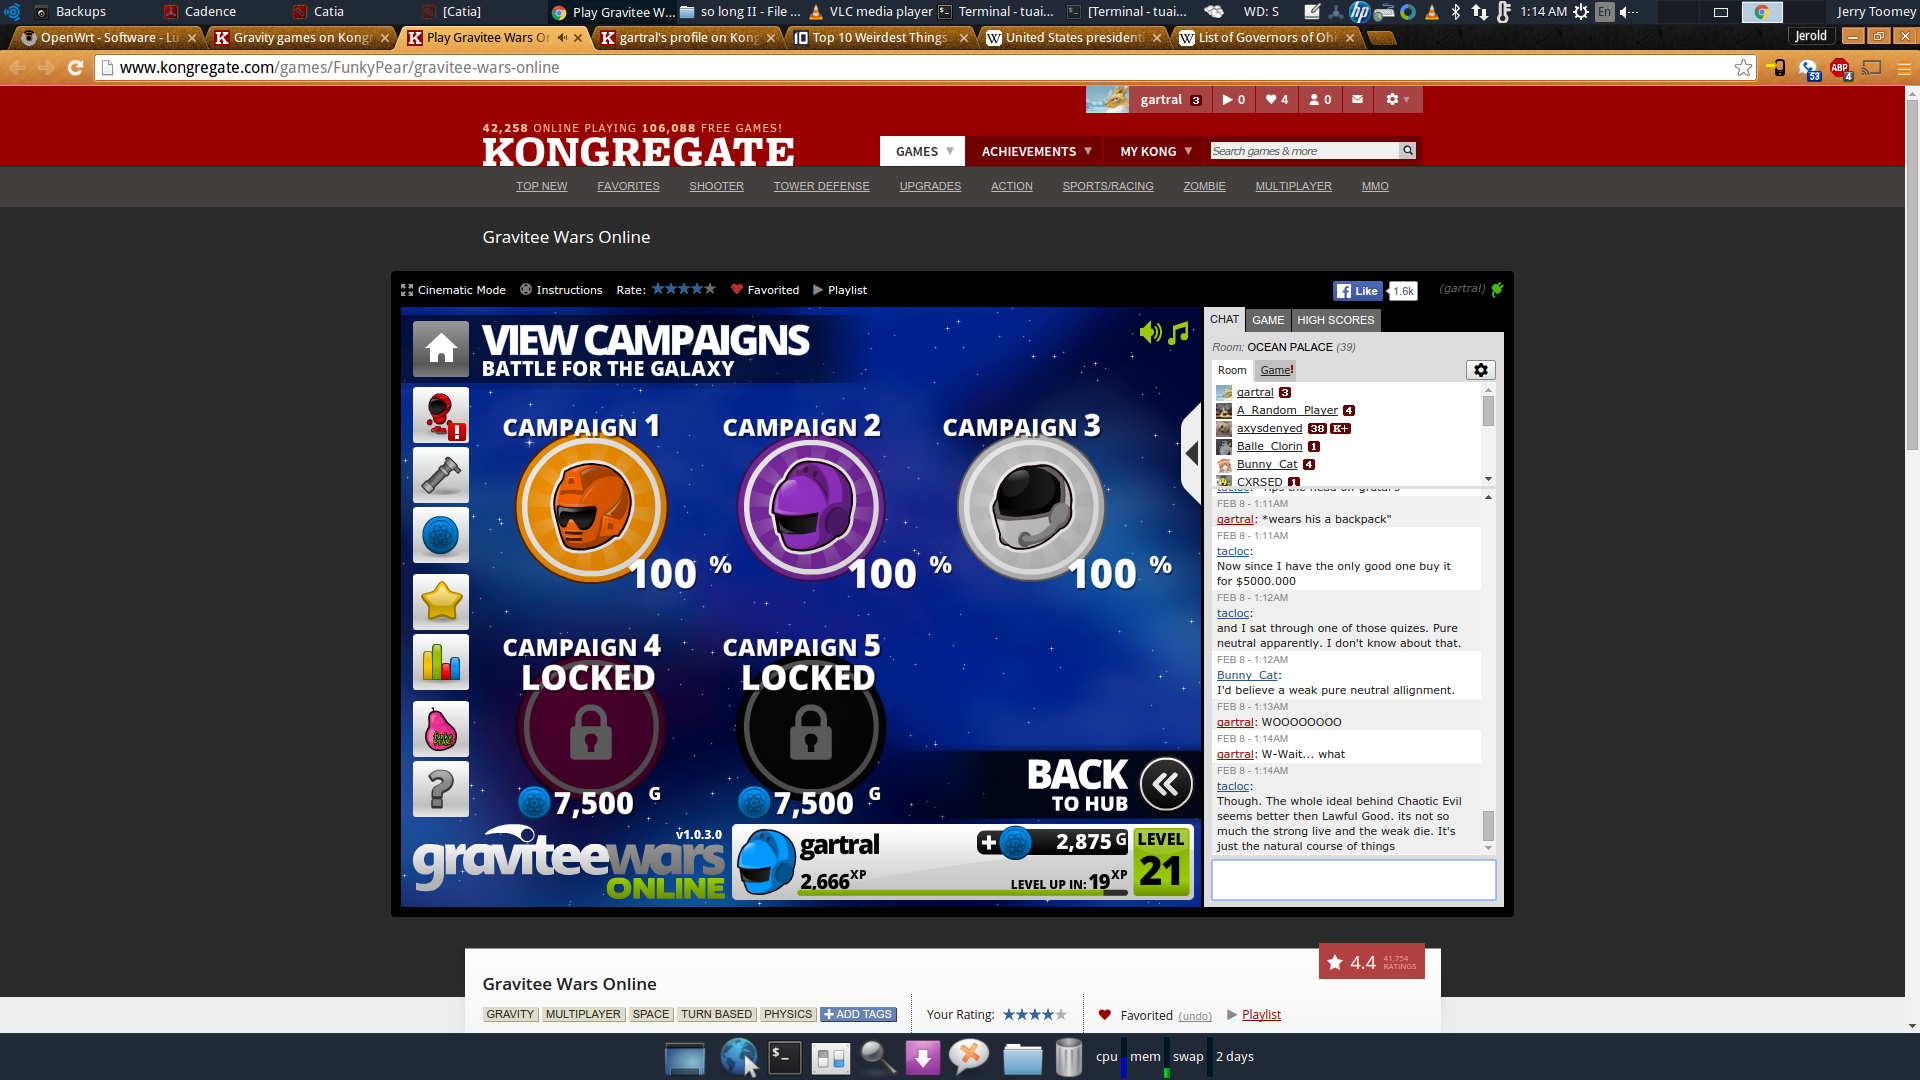Click Back to Hub arrow button
Image resolution: width=1920 pixels, height=1080 pixels.
1166,784
